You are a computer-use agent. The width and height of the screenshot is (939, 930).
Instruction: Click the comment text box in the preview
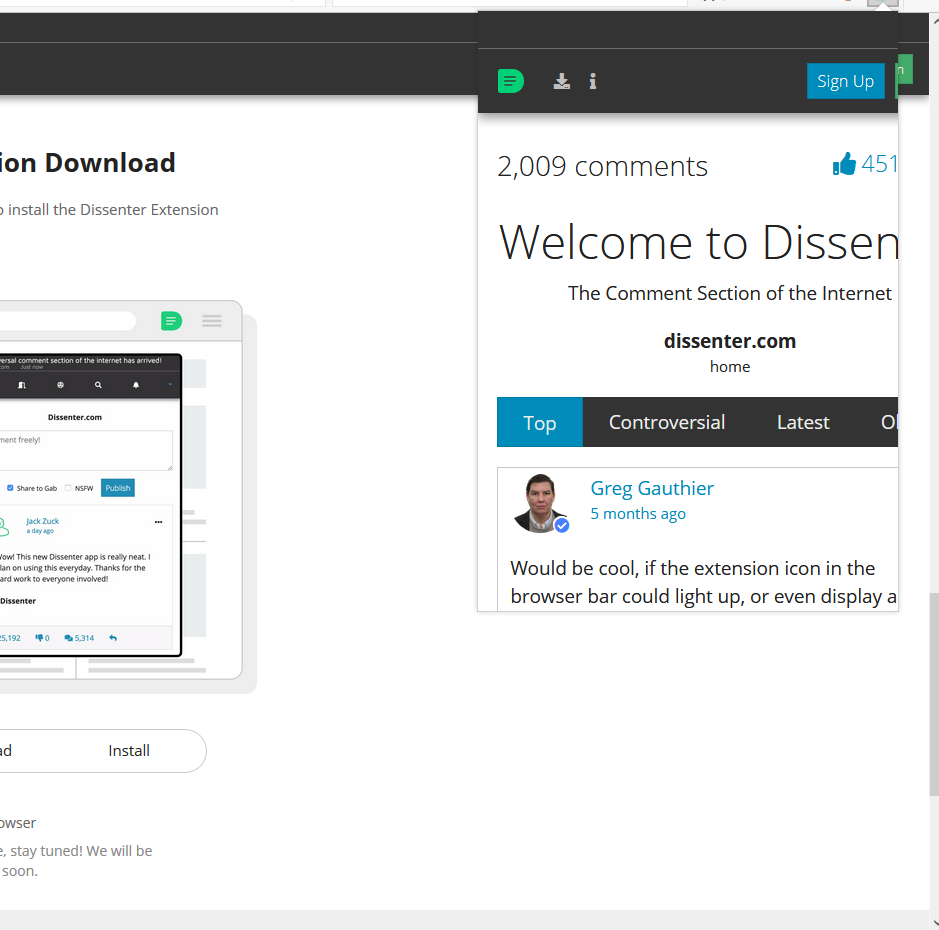(86, 450)
